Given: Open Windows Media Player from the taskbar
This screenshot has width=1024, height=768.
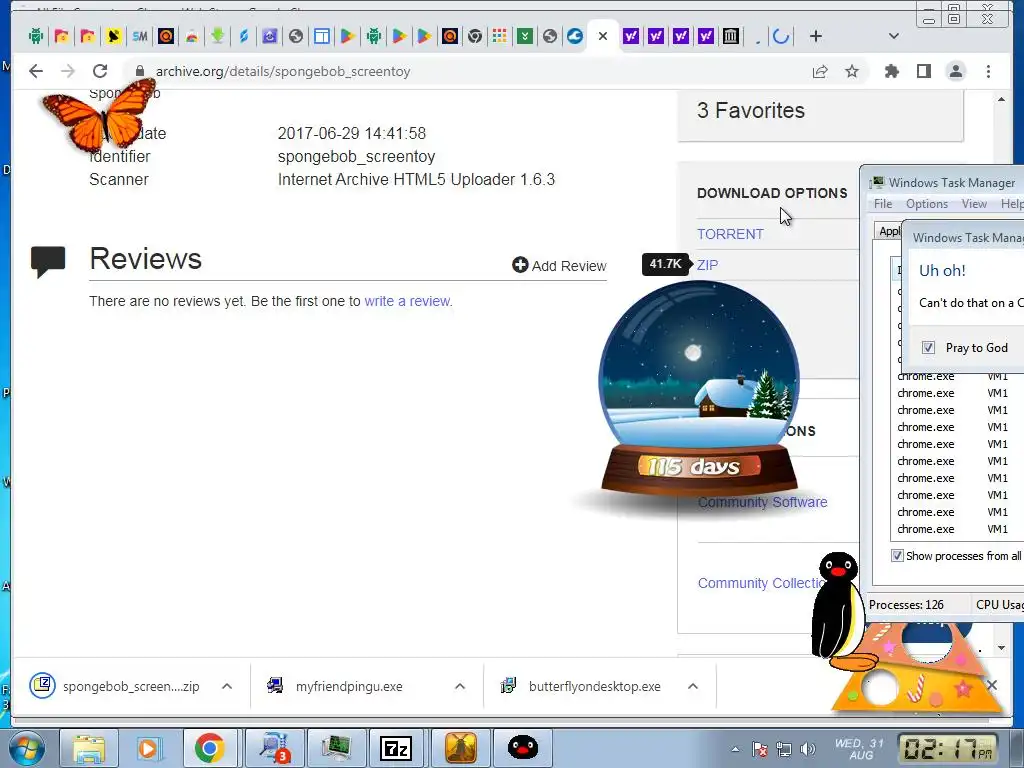Looking at the screenshot, I should point(148,748).
